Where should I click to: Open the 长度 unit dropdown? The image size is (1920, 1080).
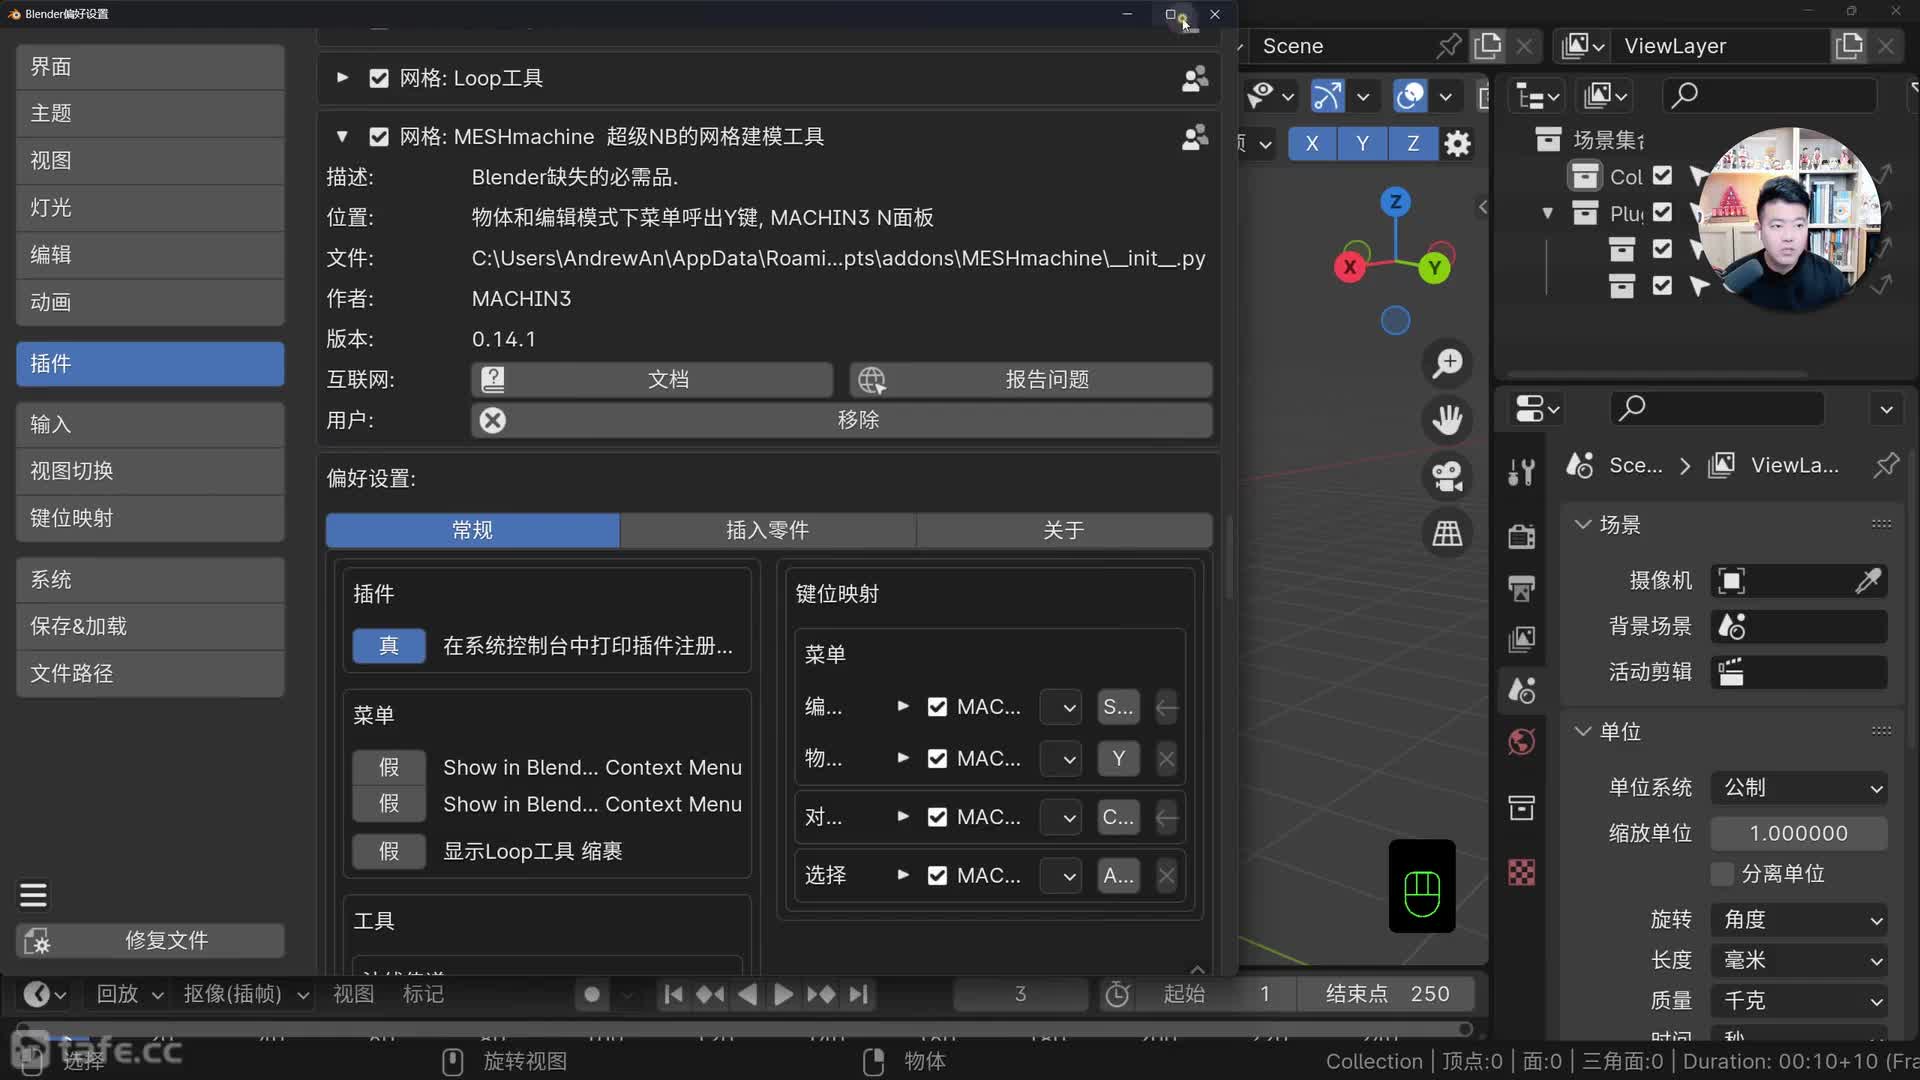(x=1799, y=961)
